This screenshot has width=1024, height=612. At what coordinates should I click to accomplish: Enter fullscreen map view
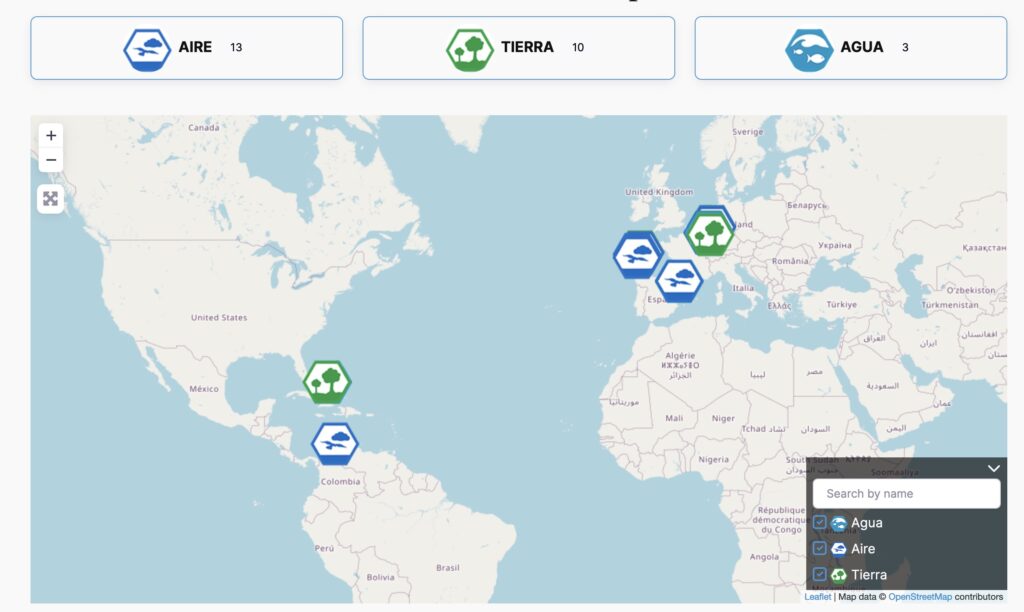point(51,199)
